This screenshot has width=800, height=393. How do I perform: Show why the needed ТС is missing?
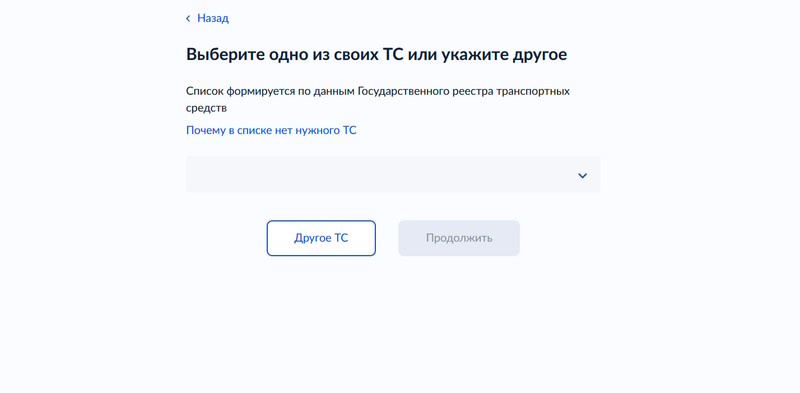pyautogui.click(x=271, y=130)
